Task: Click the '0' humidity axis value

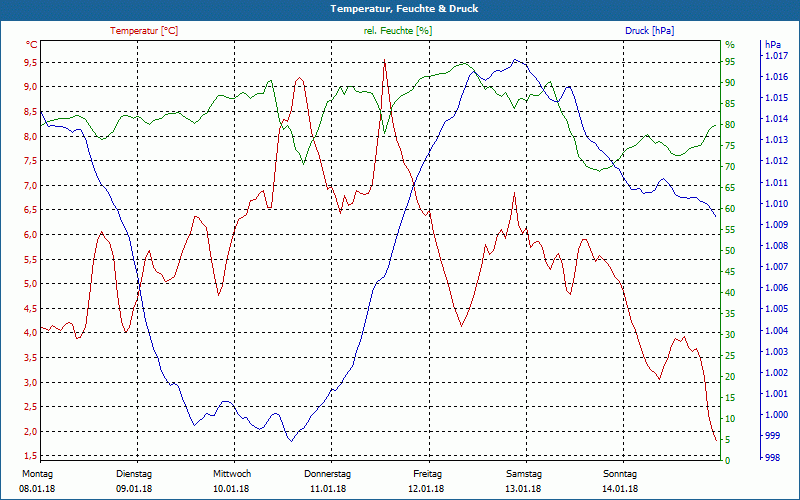Action: point(728,460)
